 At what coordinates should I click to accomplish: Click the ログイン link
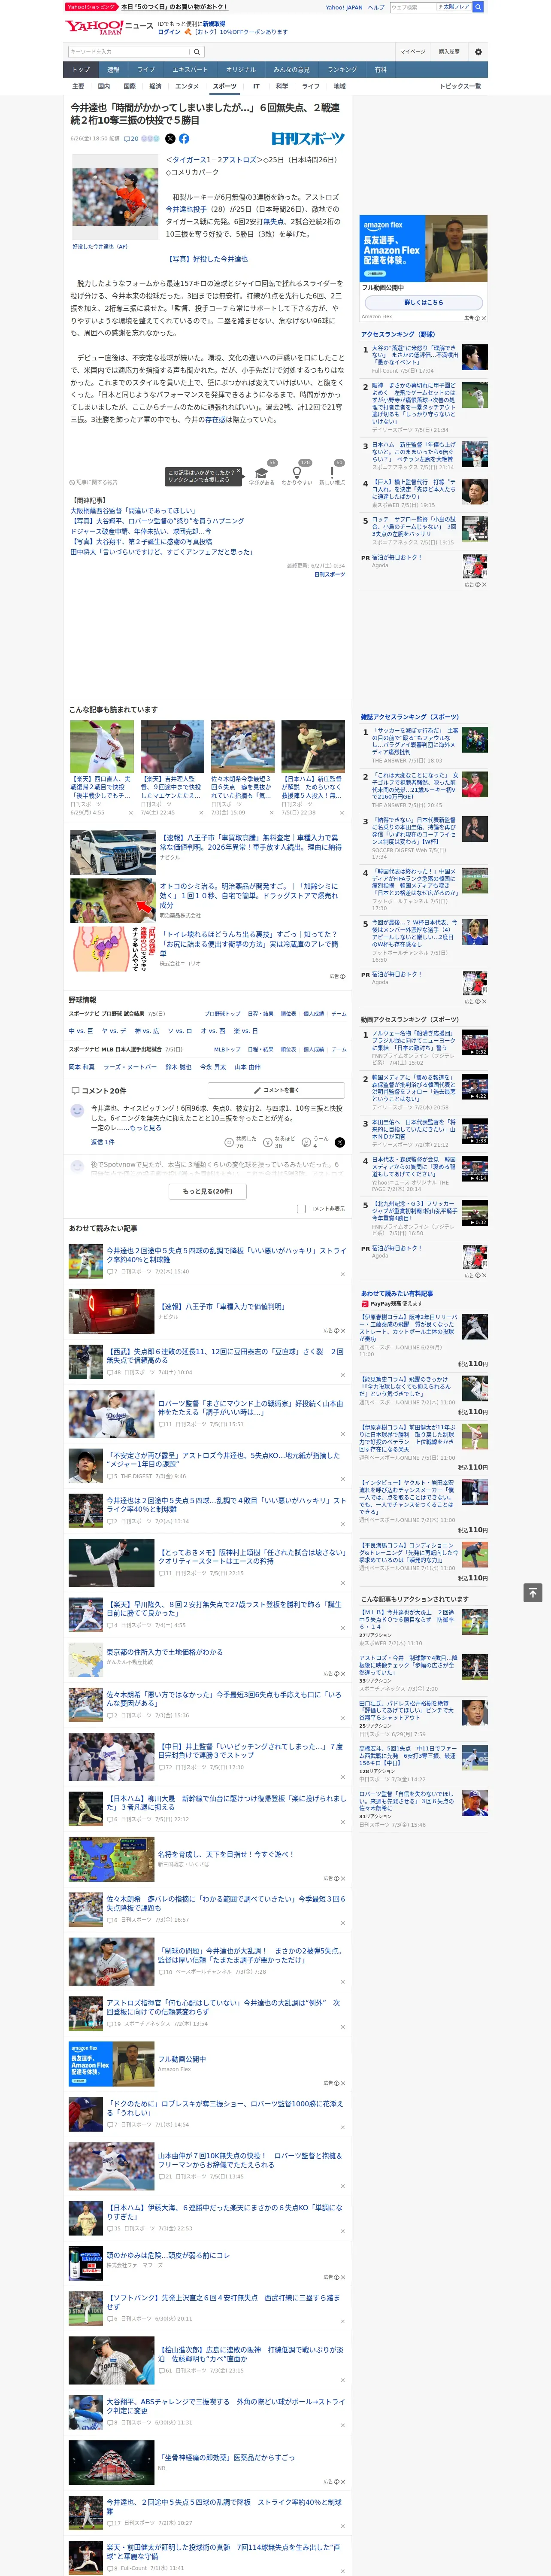coord(169,32)
